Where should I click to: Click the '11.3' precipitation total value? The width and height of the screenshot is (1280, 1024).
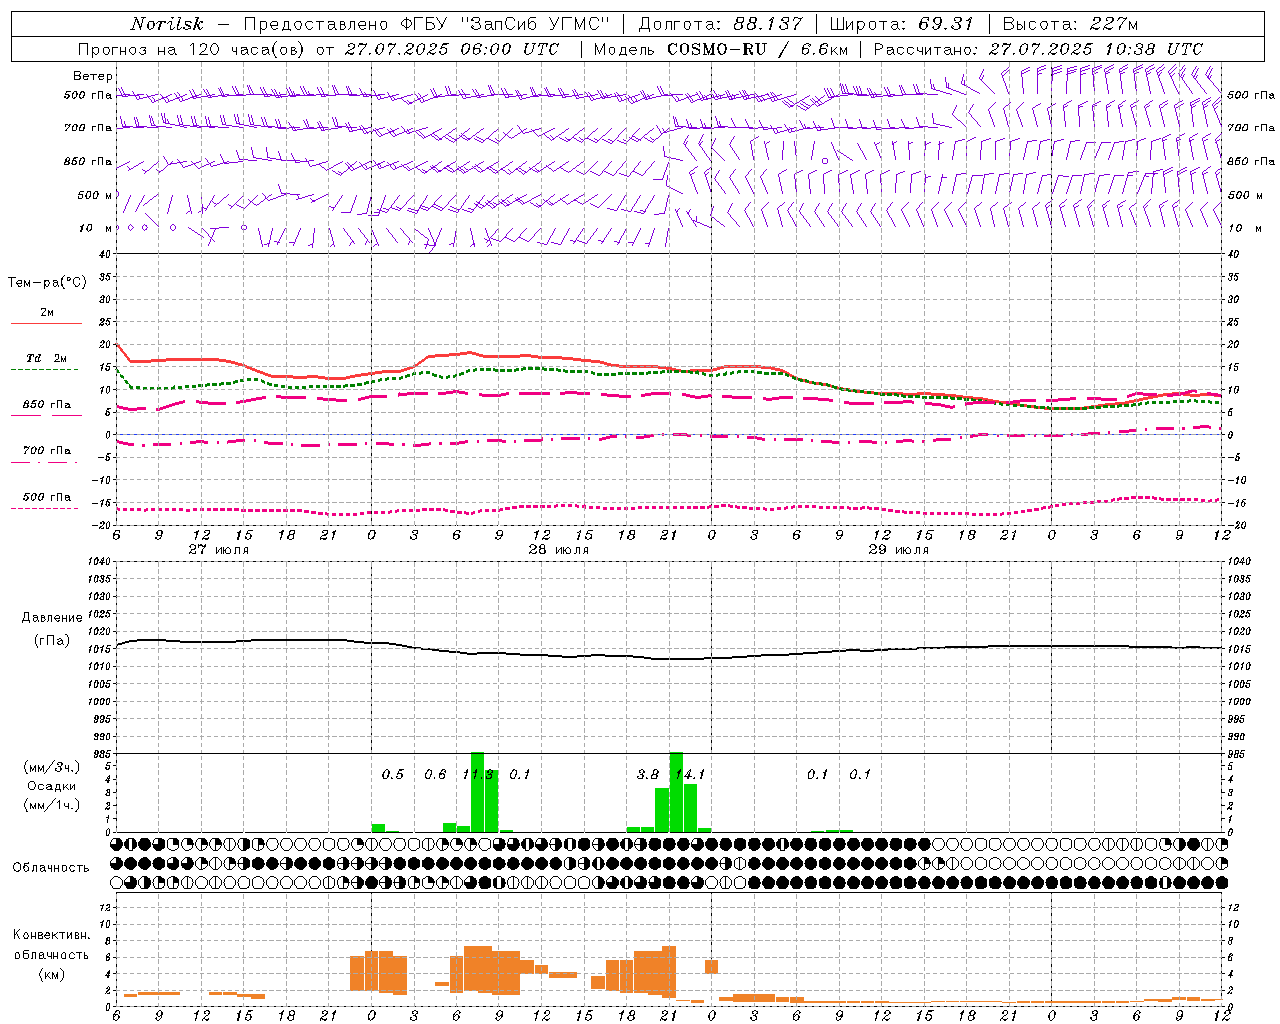pos(478,775)
